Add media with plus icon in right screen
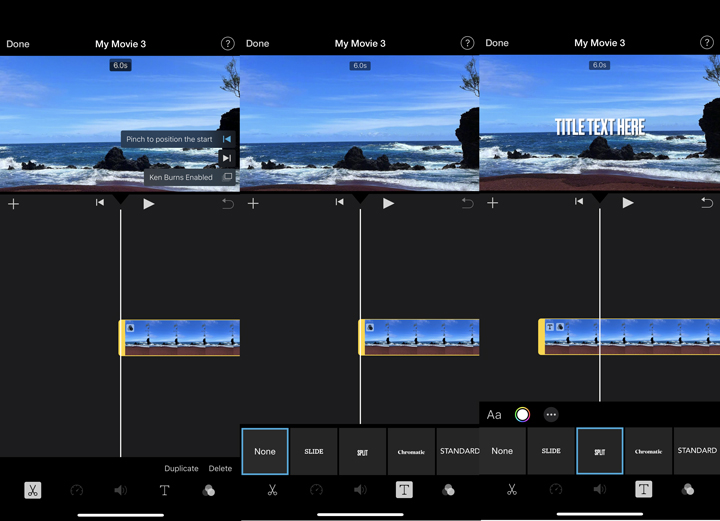Viewport: 720px width, 521px height. 493,203
